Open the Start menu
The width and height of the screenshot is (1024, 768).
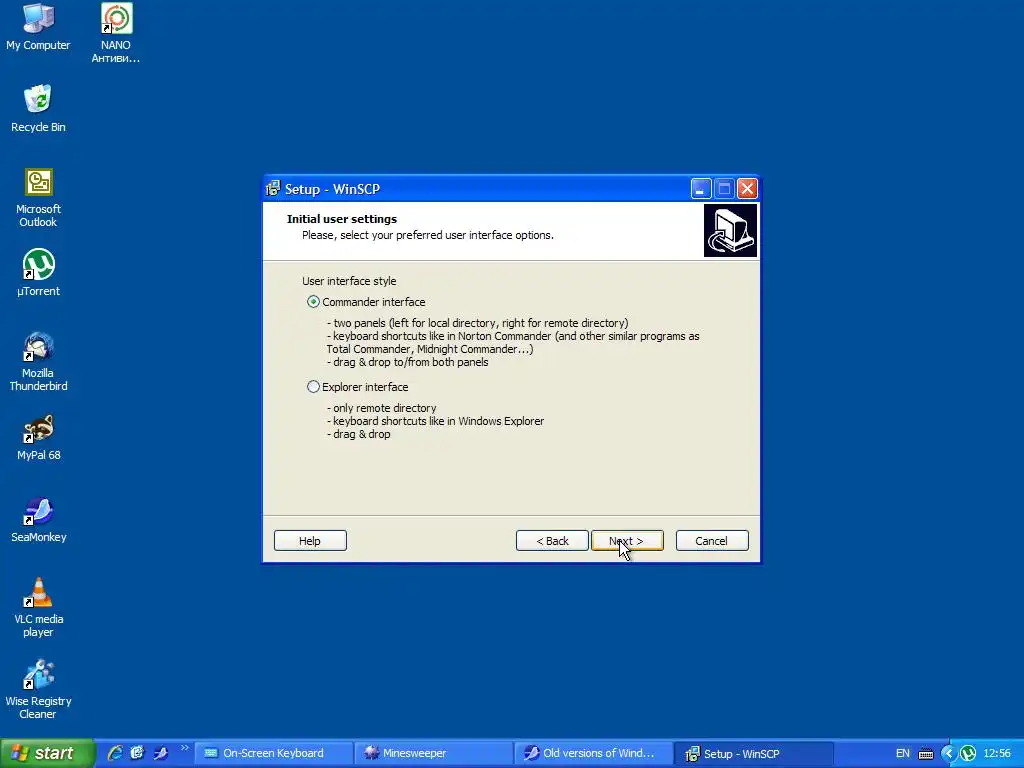click(47, 753)
